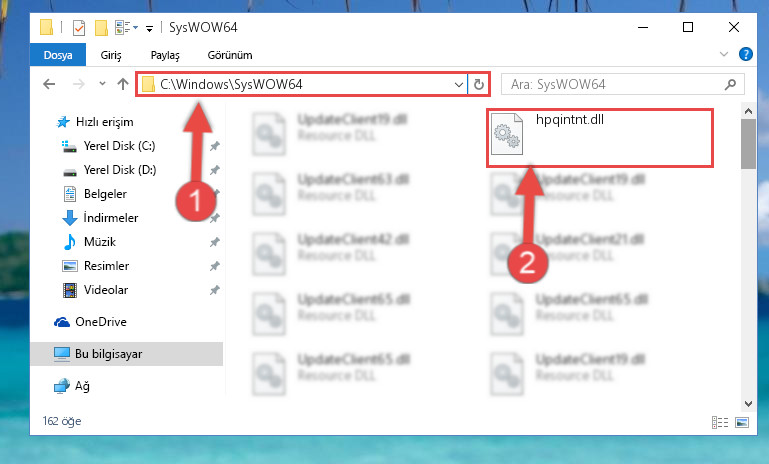Click the search magnifier icon
This screenshot has height=464, width=769.
[x=730, y=84]
